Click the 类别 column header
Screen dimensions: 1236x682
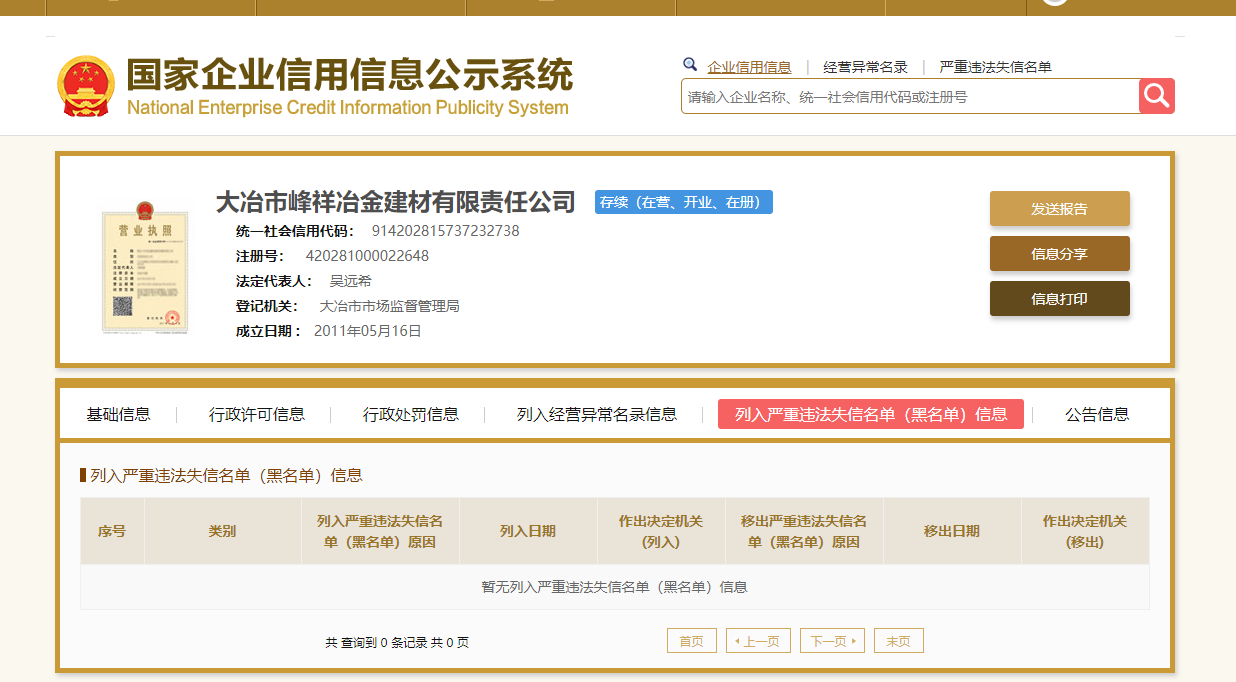coord(222,531)
